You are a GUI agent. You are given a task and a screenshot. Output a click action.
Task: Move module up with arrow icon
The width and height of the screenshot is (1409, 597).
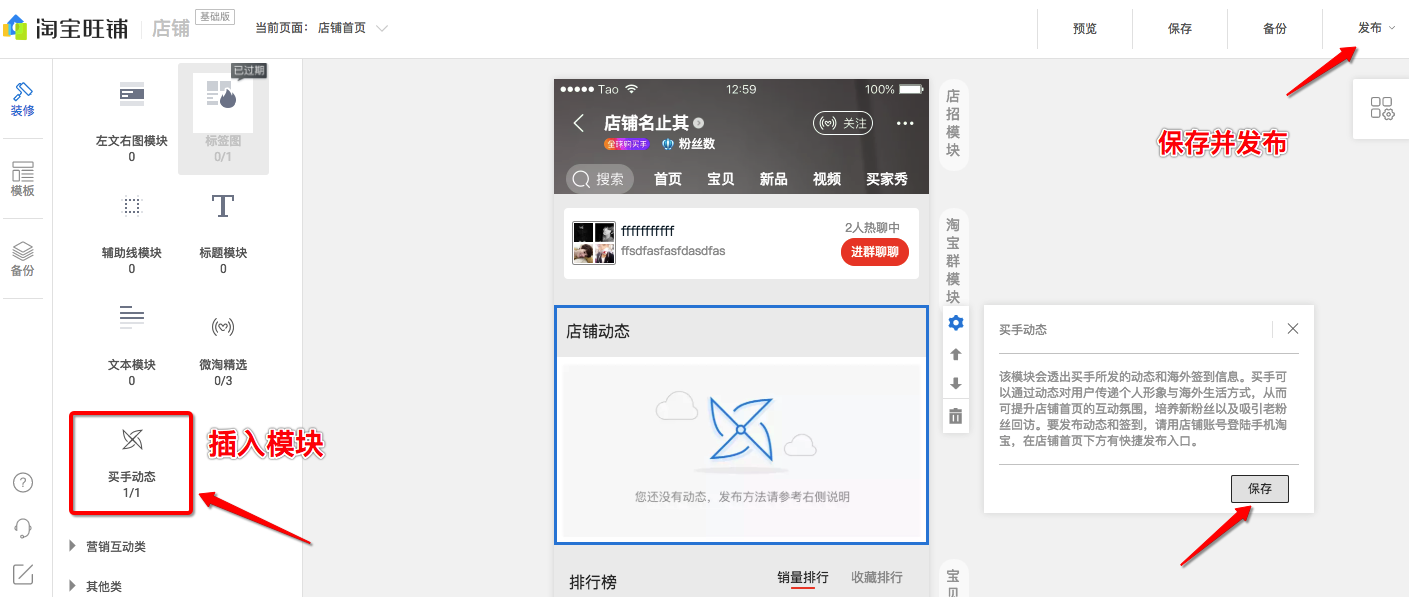point(955,354)
